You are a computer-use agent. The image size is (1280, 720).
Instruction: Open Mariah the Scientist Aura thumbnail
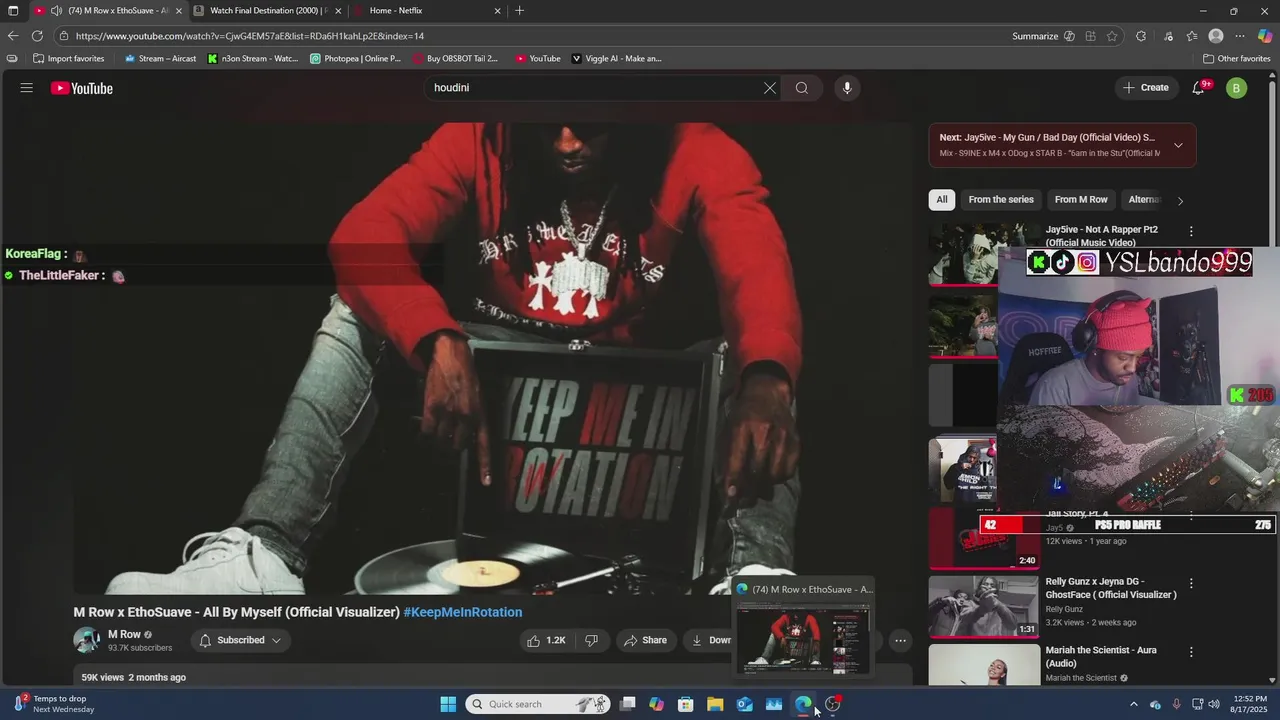[983, 664]
